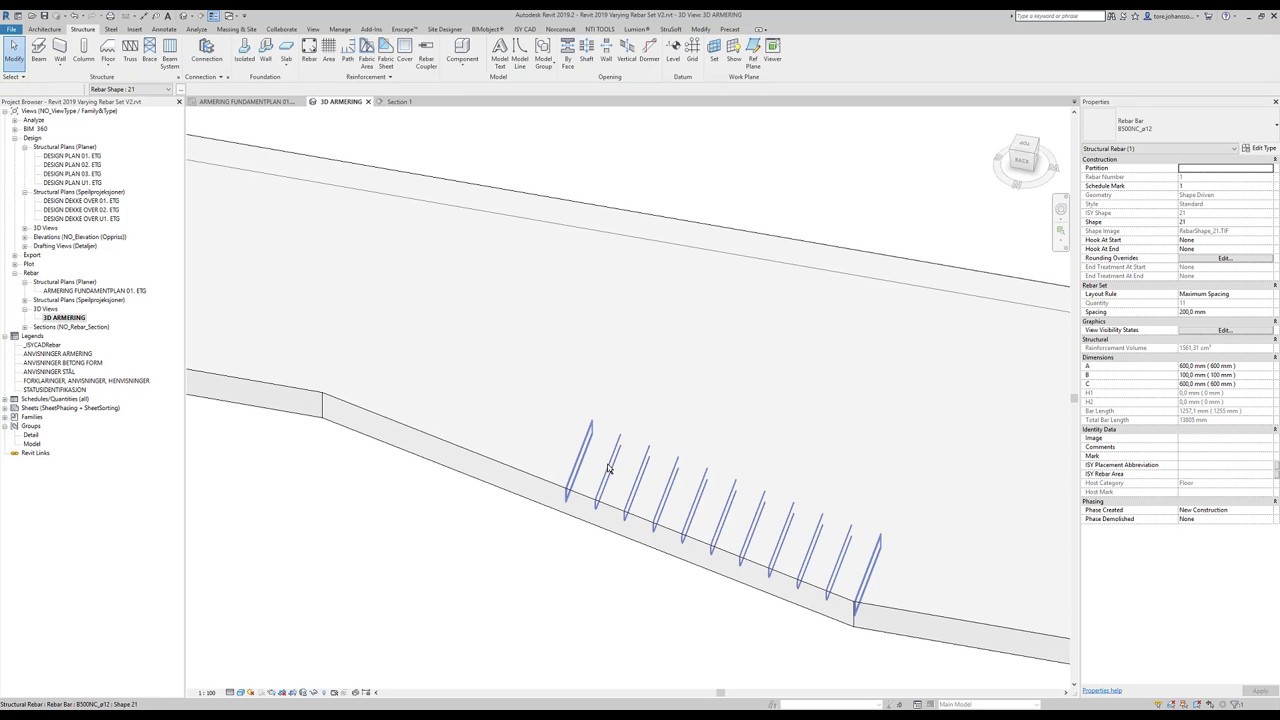Select the Truss tool

130,51
